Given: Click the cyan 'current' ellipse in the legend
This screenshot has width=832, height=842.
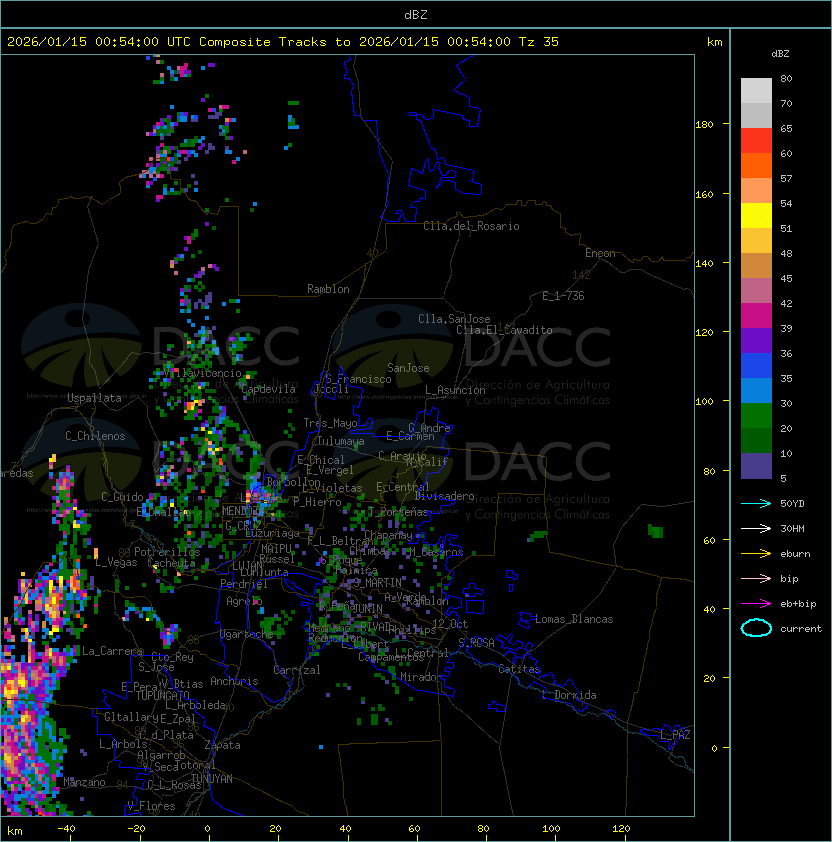Looking at the screenshot, I should (756, 628).
